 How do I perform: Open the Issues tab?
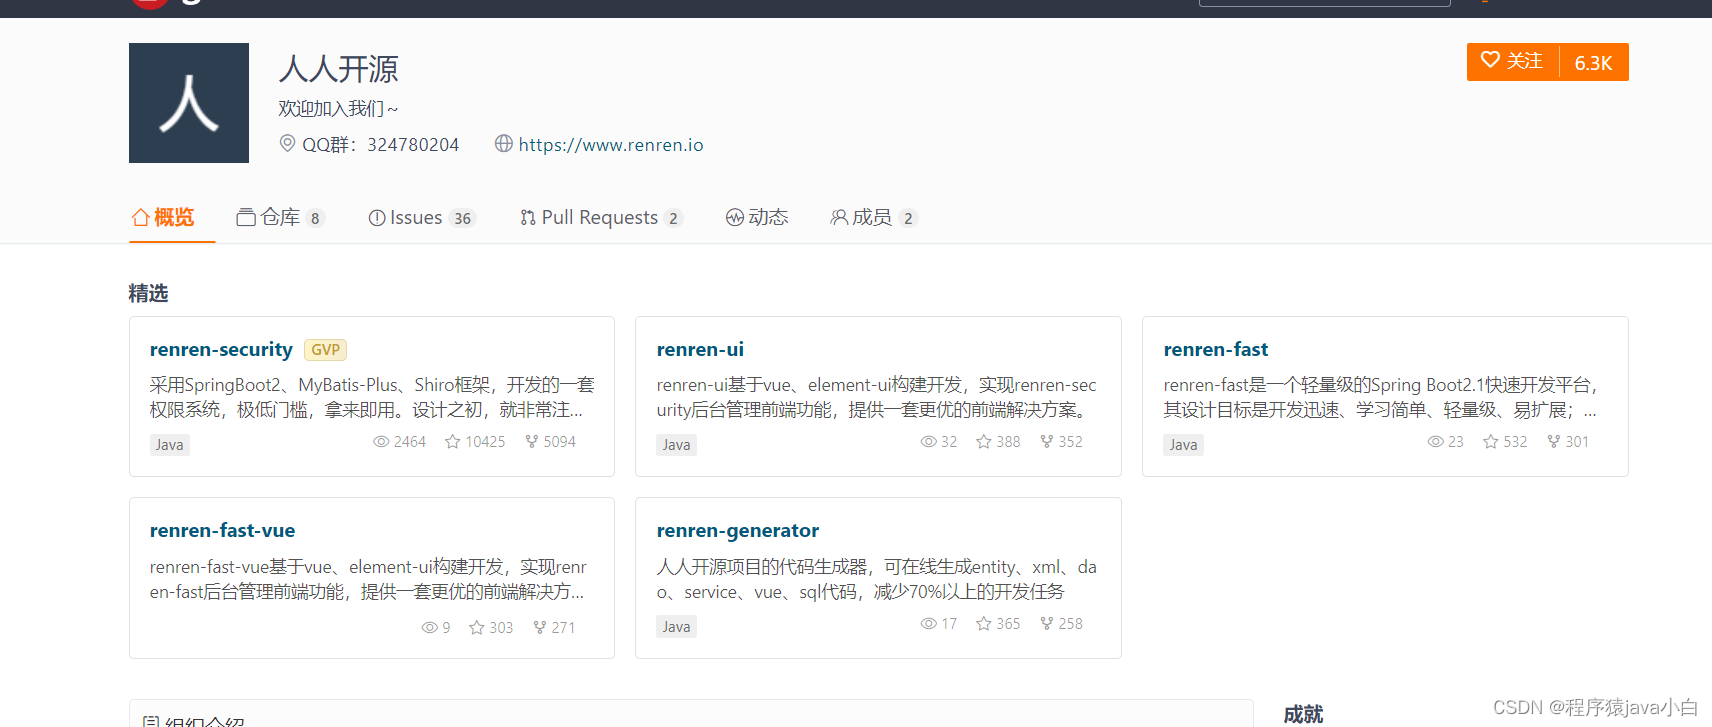pyautogui.click(x=421, y=217)
